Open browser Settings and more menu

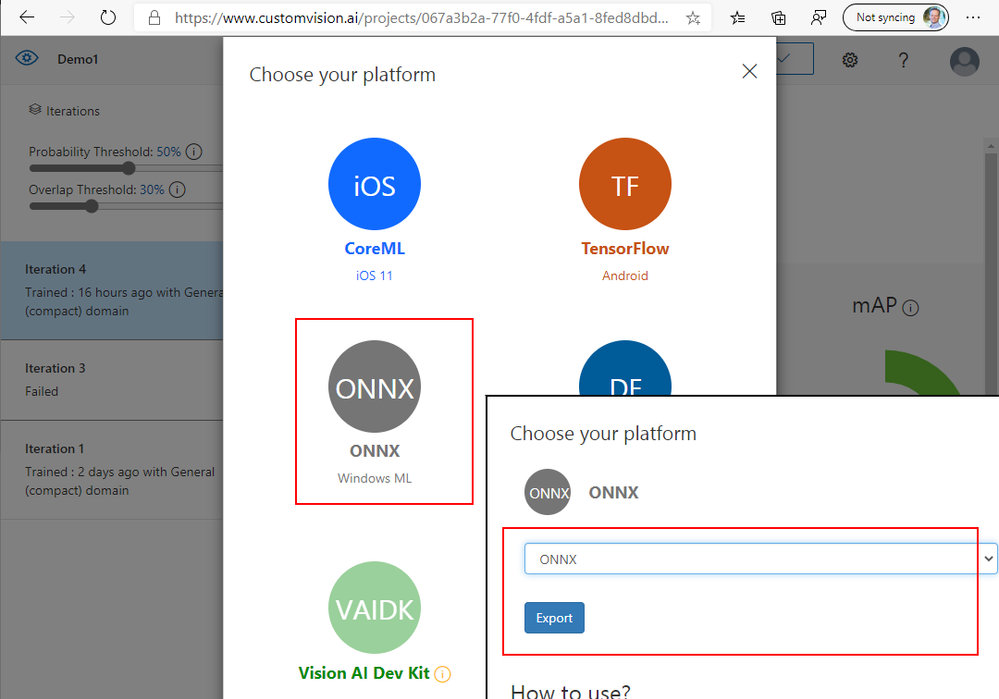point(973,17)
